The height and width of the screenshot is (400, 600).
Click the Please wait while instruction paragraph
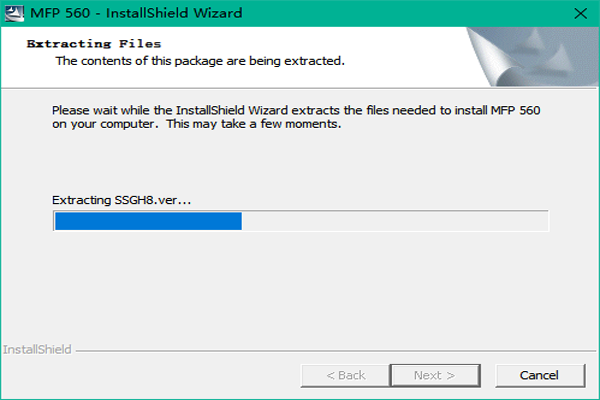click(296, 117)
